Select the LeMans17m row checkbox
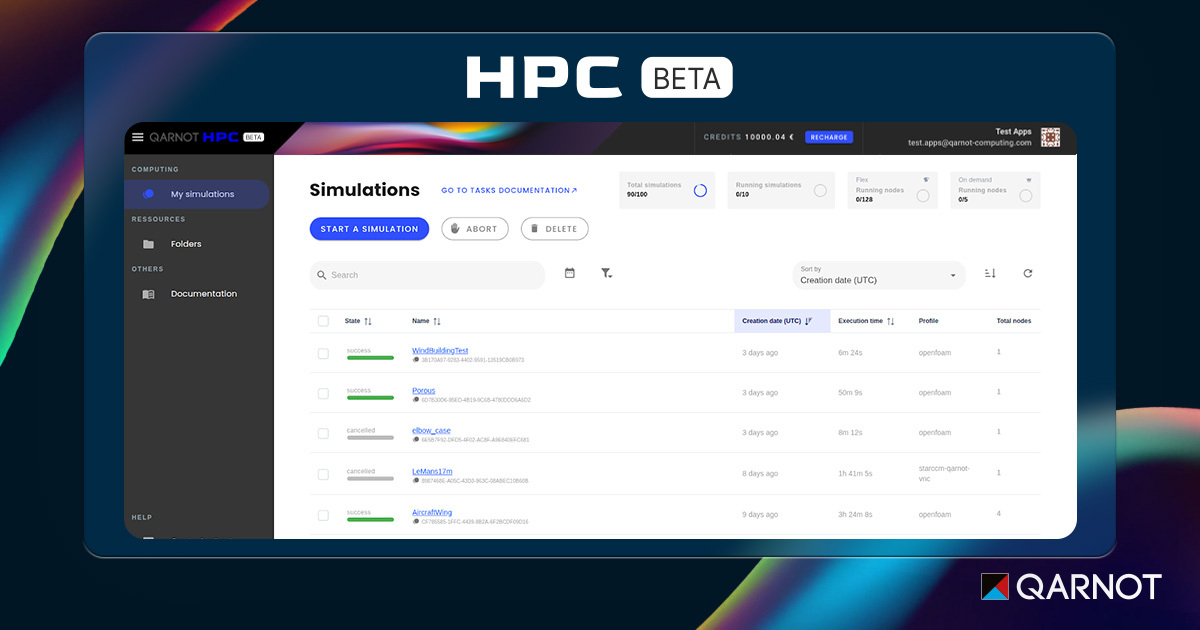 coord(323,475)
